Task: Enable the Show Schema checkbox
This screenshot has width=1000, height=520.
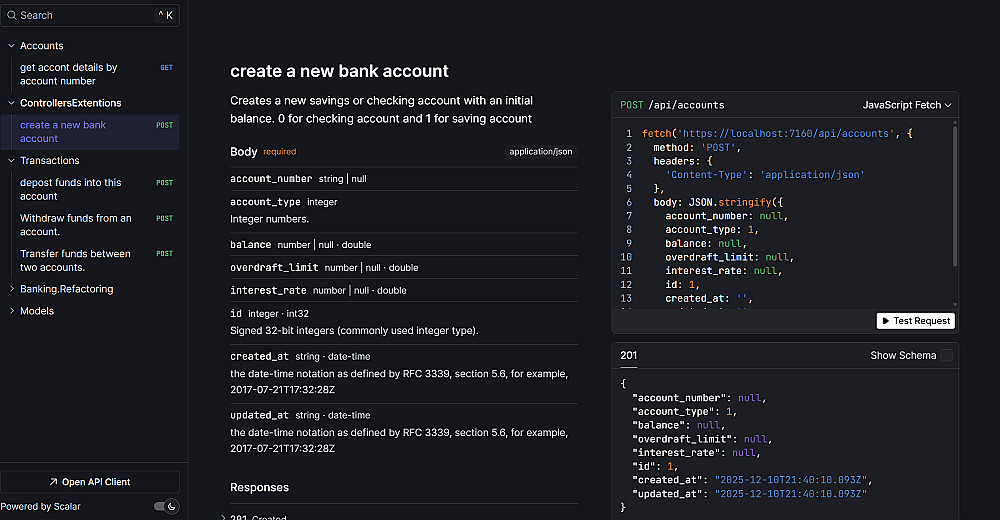Action: click(946, 355)
